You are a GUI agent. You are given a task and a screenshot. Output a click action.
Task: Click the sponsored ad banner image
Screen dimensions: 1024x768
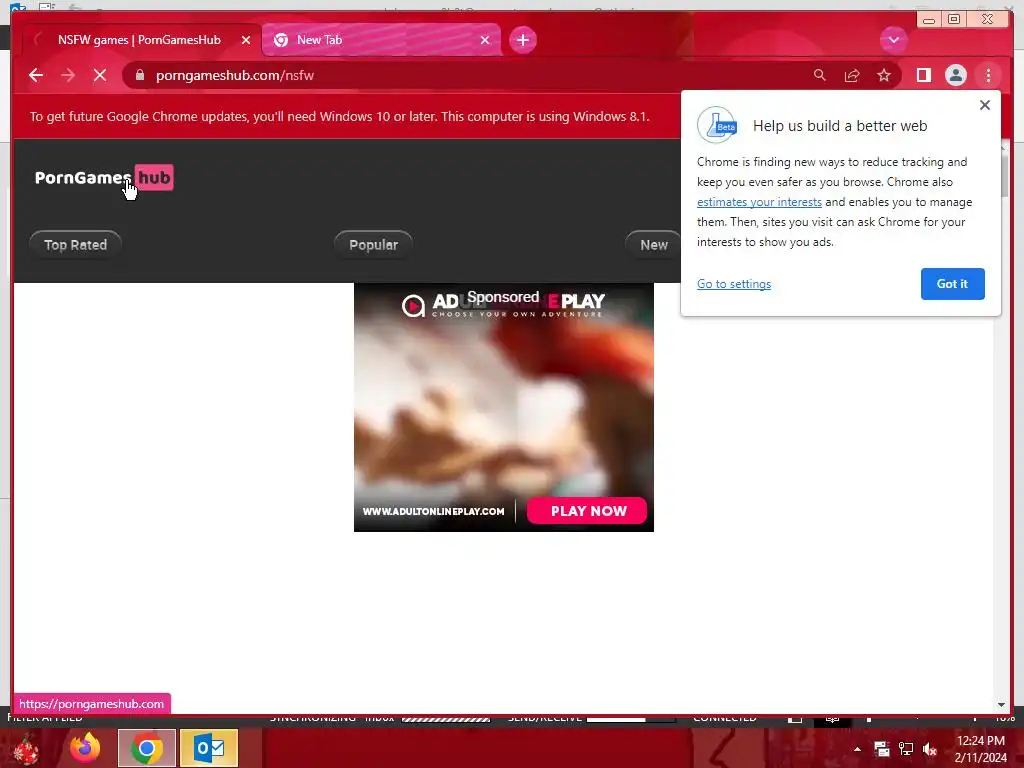coord(504,407)
